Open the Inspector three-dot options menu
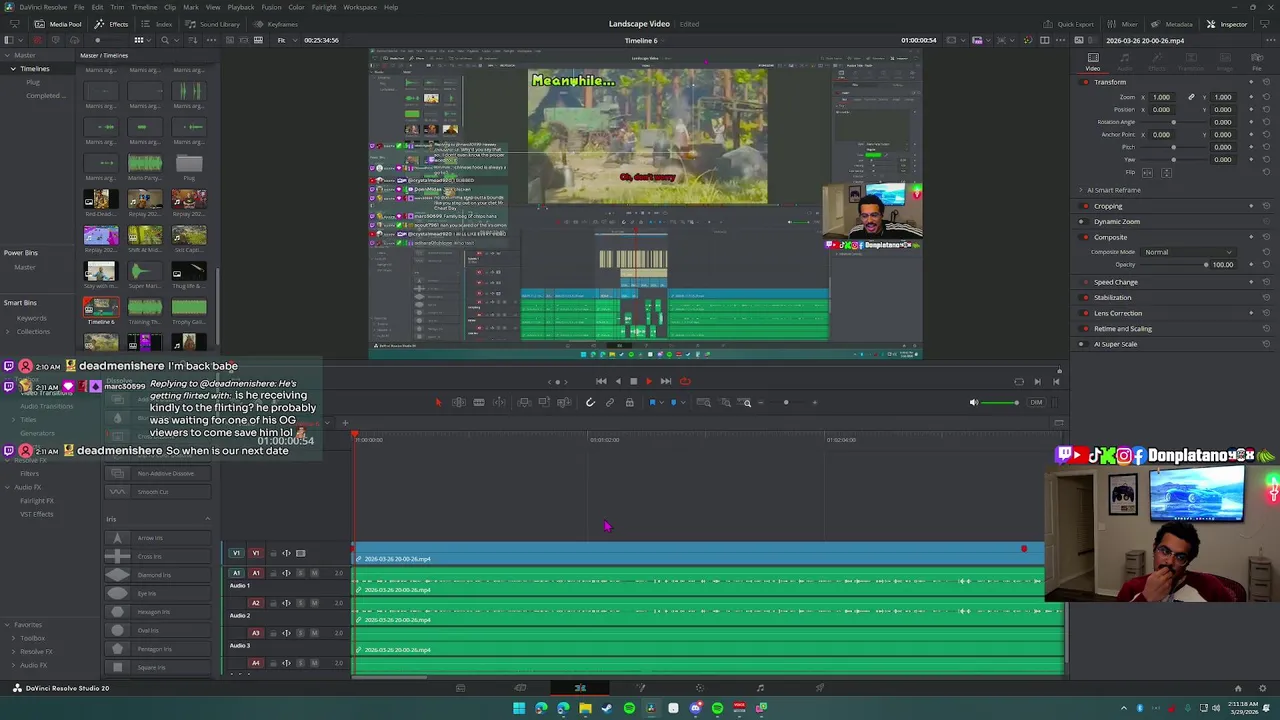Viewport: 1280px width, 720px height. [1271, 40]
